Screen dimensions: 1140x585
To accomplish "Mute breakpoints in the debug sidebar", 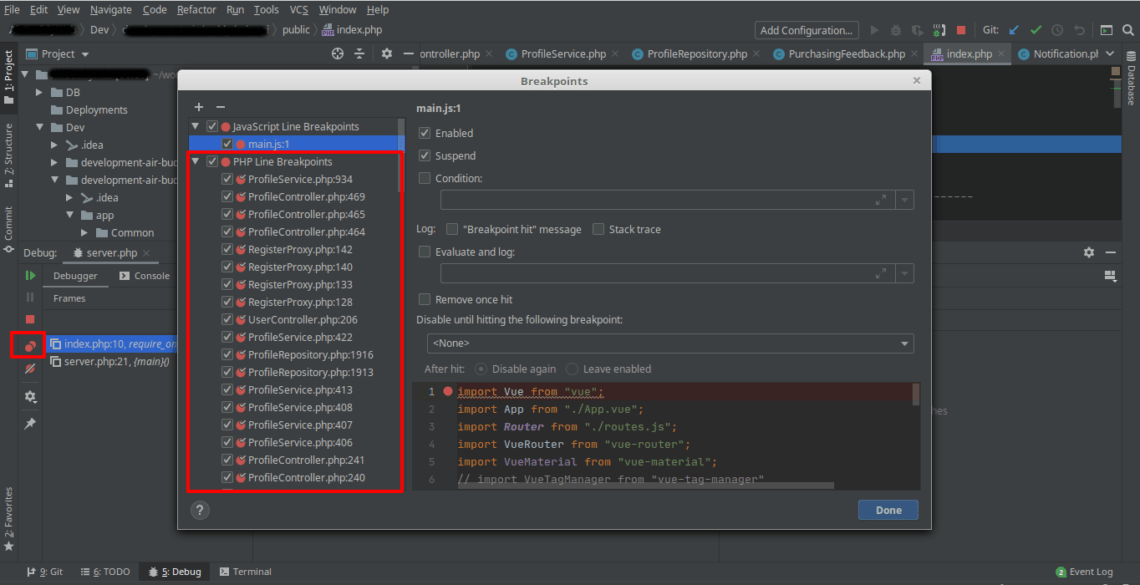I will pos(29,366).
